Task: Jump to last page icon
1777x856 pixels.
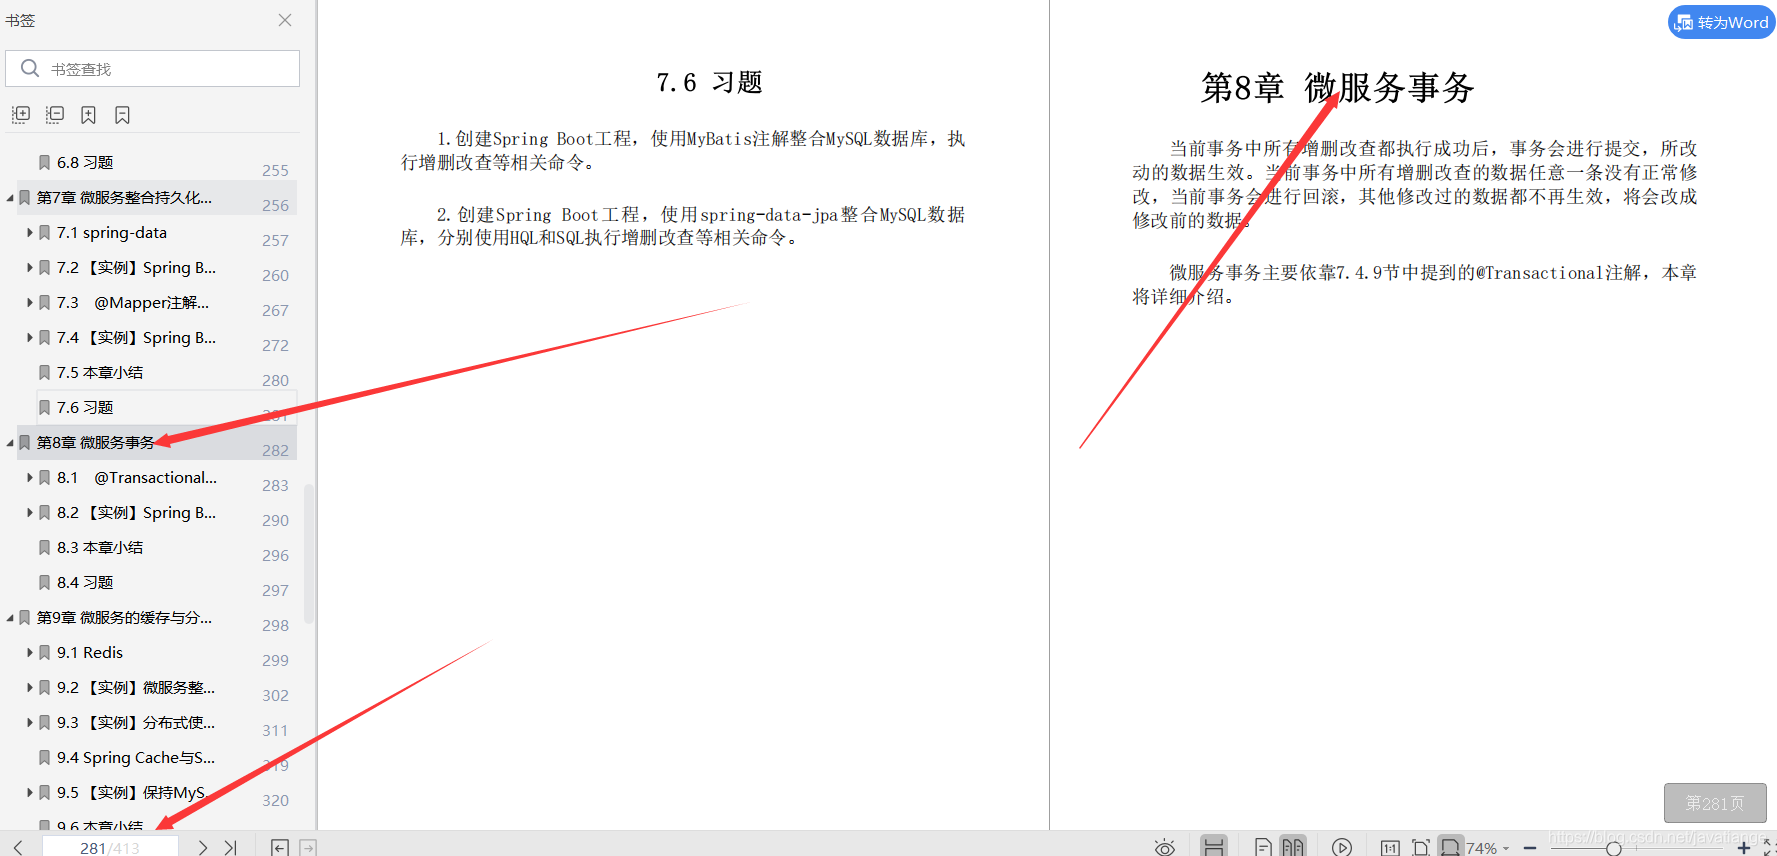Action: [231, 847]
